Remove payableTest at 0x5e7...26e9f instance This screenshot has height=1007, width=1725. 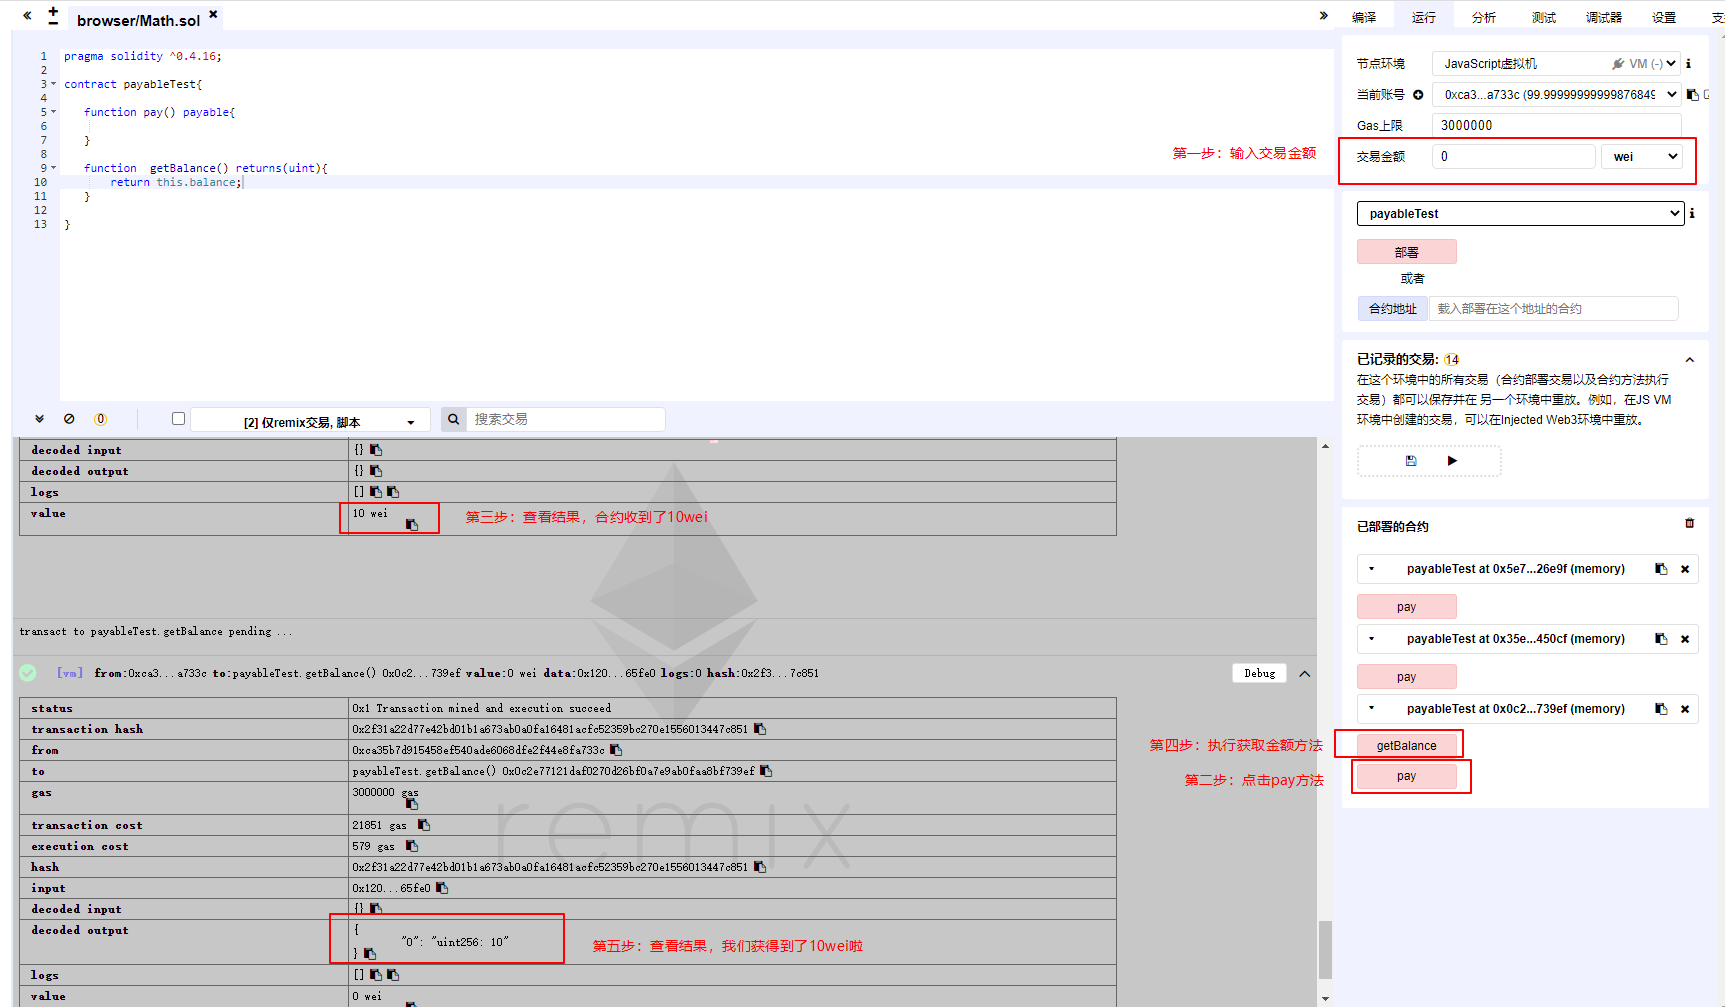pos(1685,569)
